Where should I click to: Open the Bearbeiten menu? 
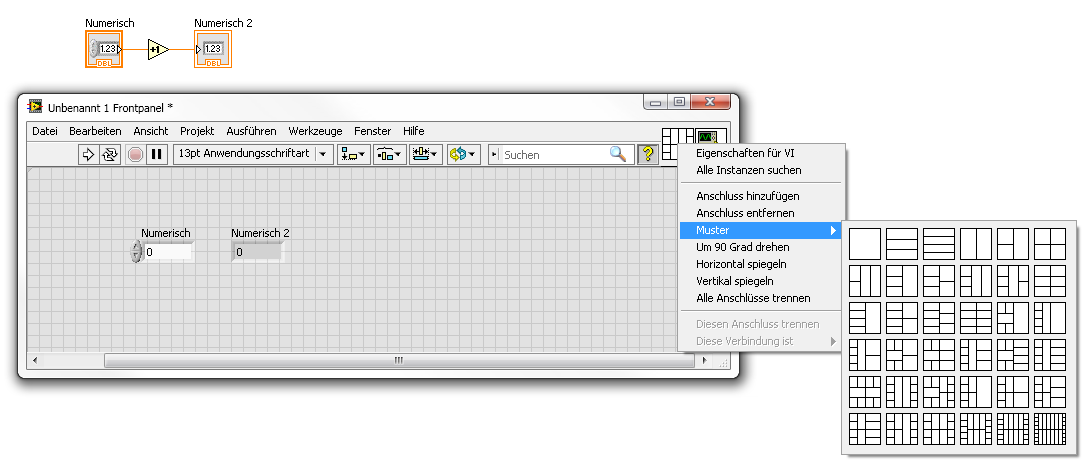[95, 131]
